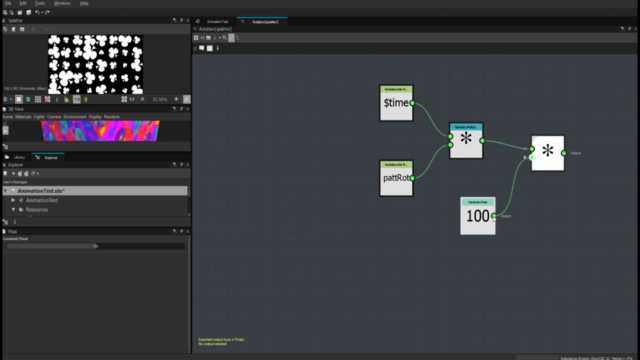Open the Windows menu

coord(62,3)
